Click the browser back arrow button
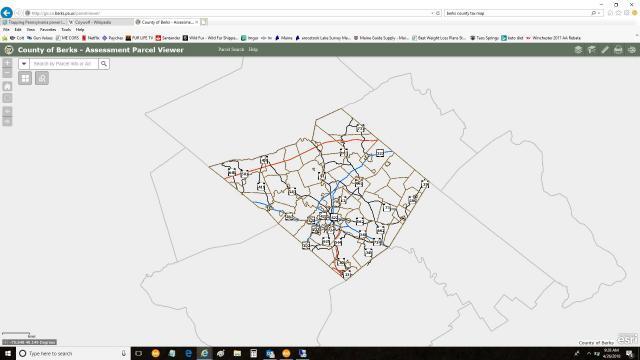This screenshot has height=360, width=640. [x=7, y=13]
